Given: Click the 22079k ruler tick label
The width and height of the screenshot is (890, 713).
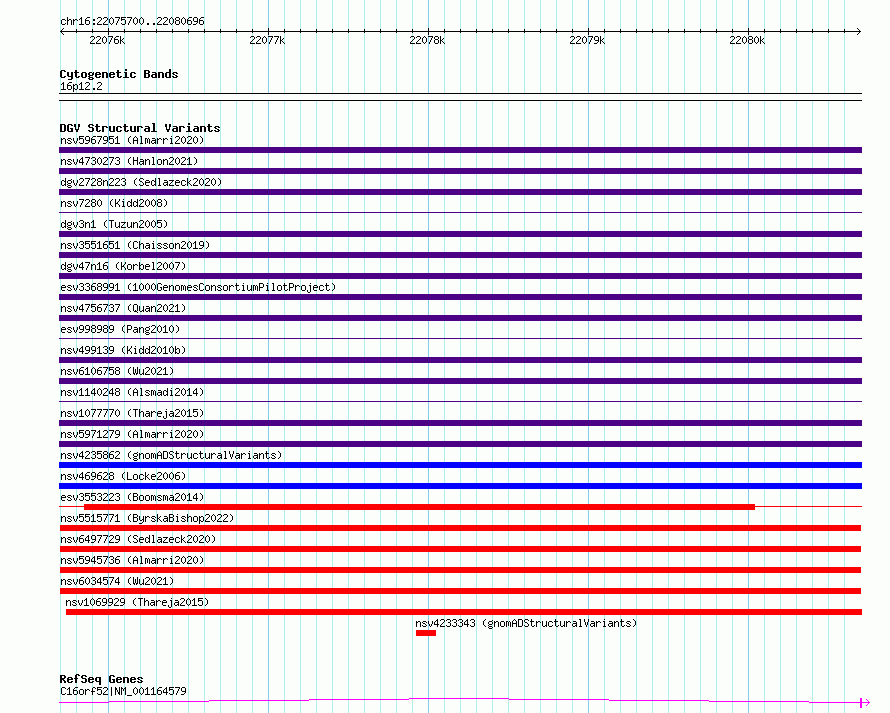Looking at the screenshot, I should point(587,40).
